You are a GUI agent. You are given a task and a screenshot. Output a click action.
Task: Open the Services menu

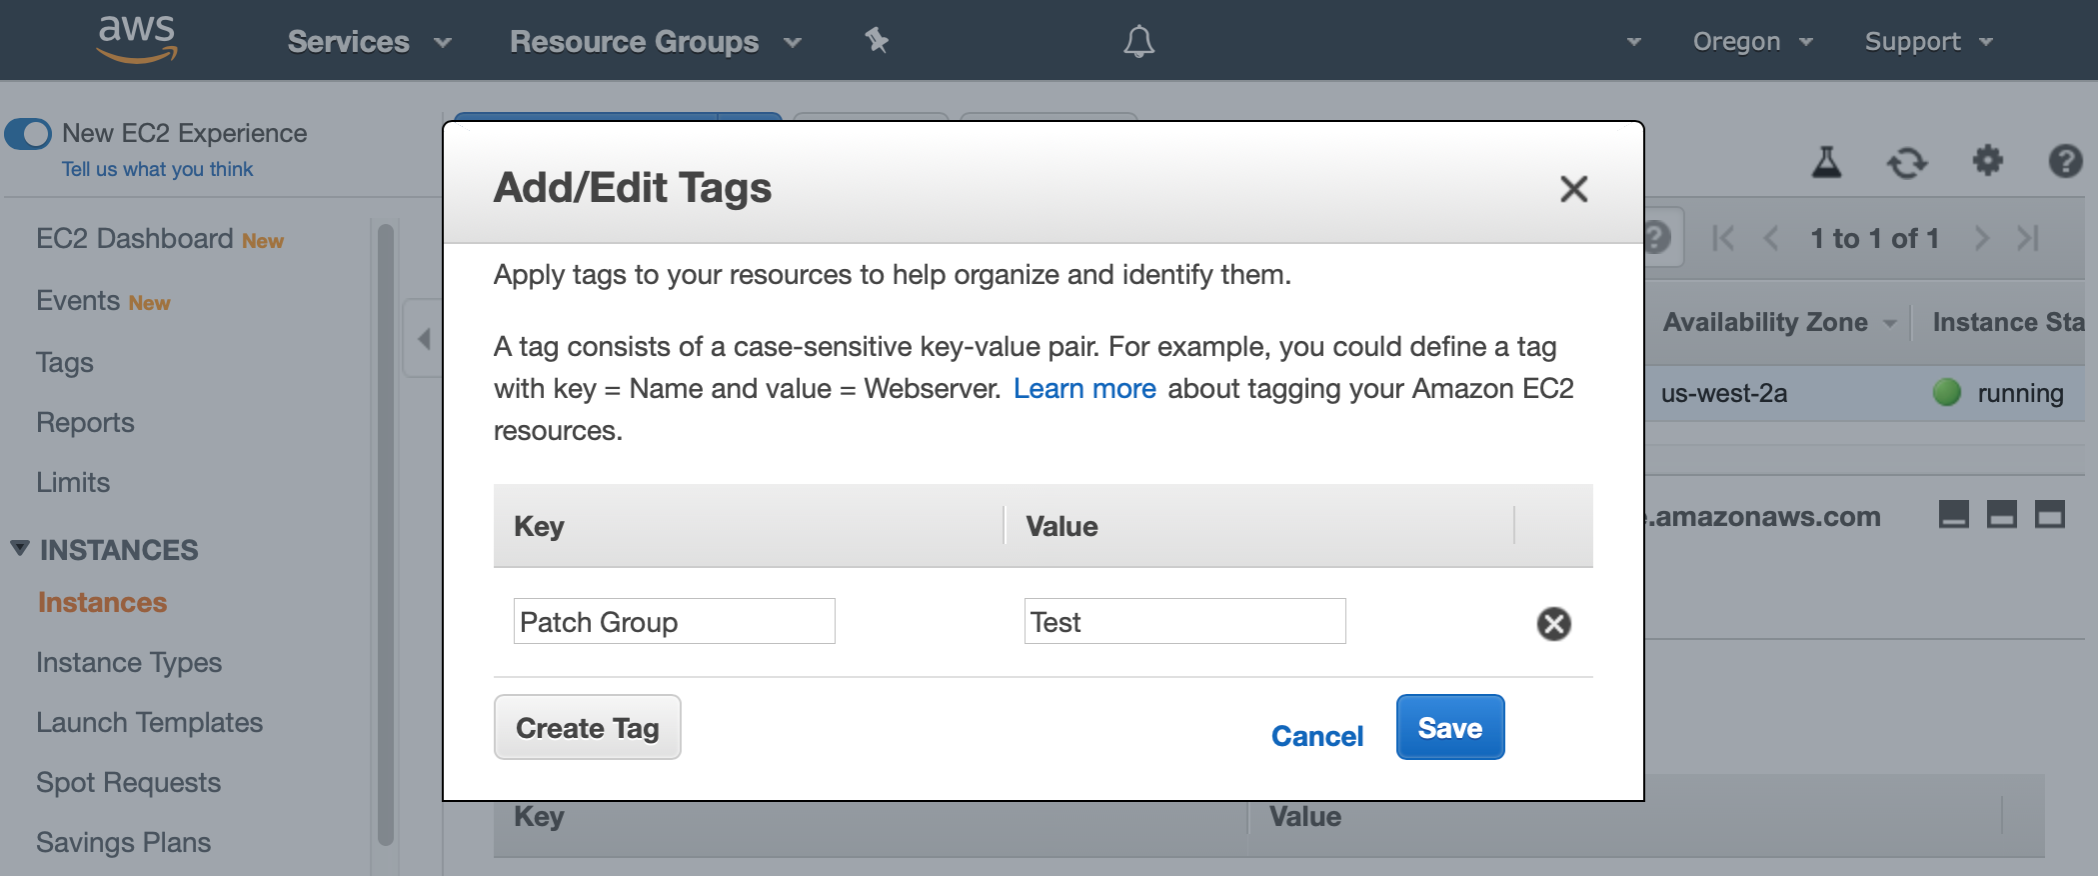coord(369,41)
